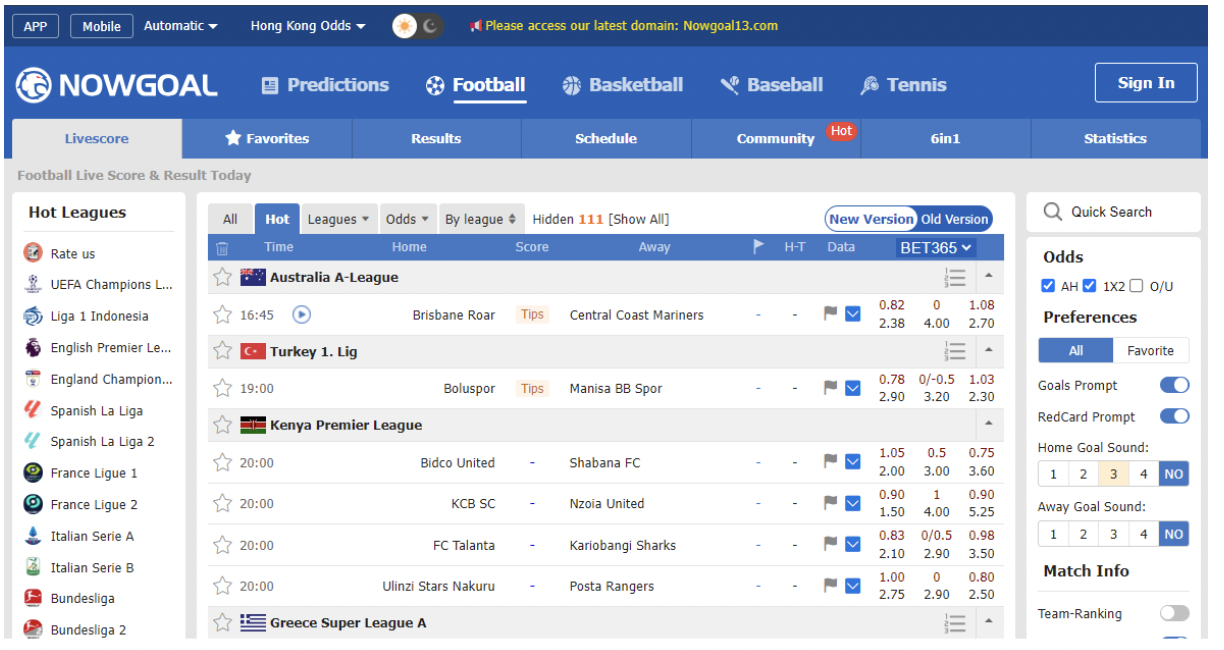Collapse the Turkey 1. Lig section

(x=989, y=351)
